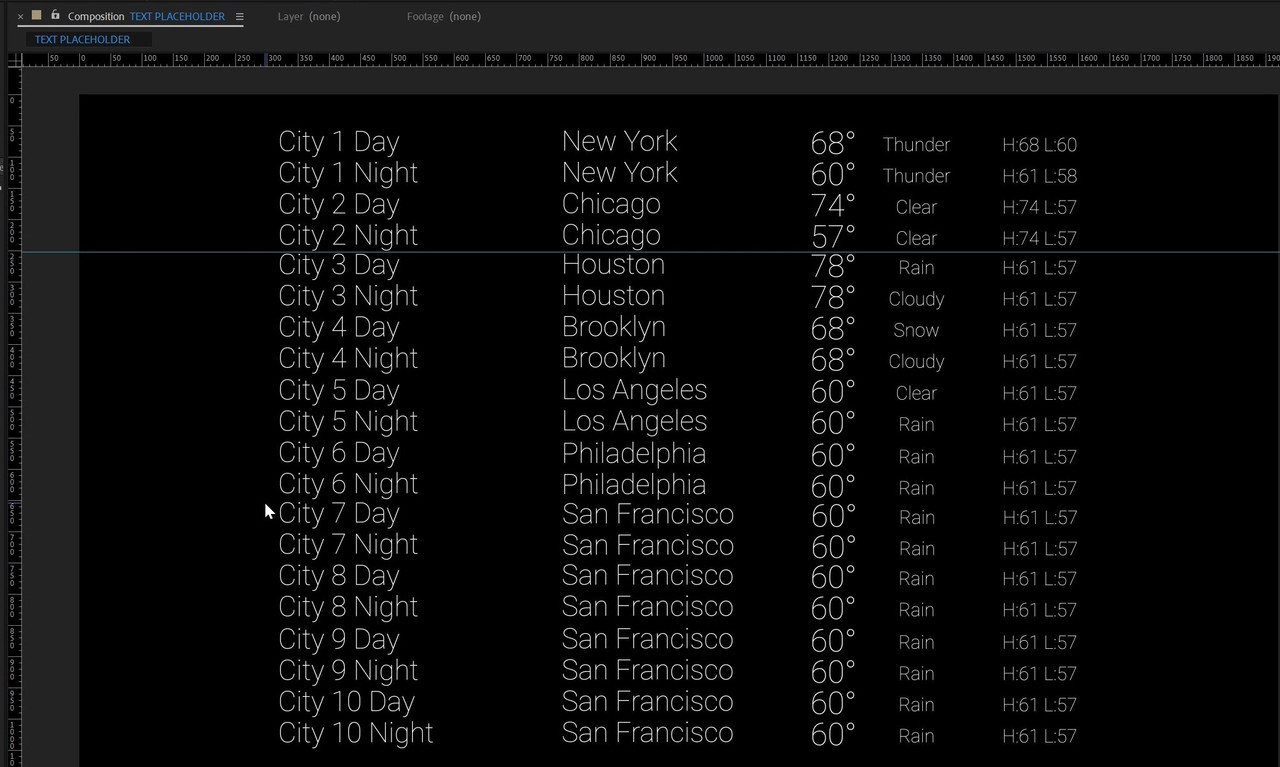
Task: Select the City 1 Day text
Action: (339, 143)
